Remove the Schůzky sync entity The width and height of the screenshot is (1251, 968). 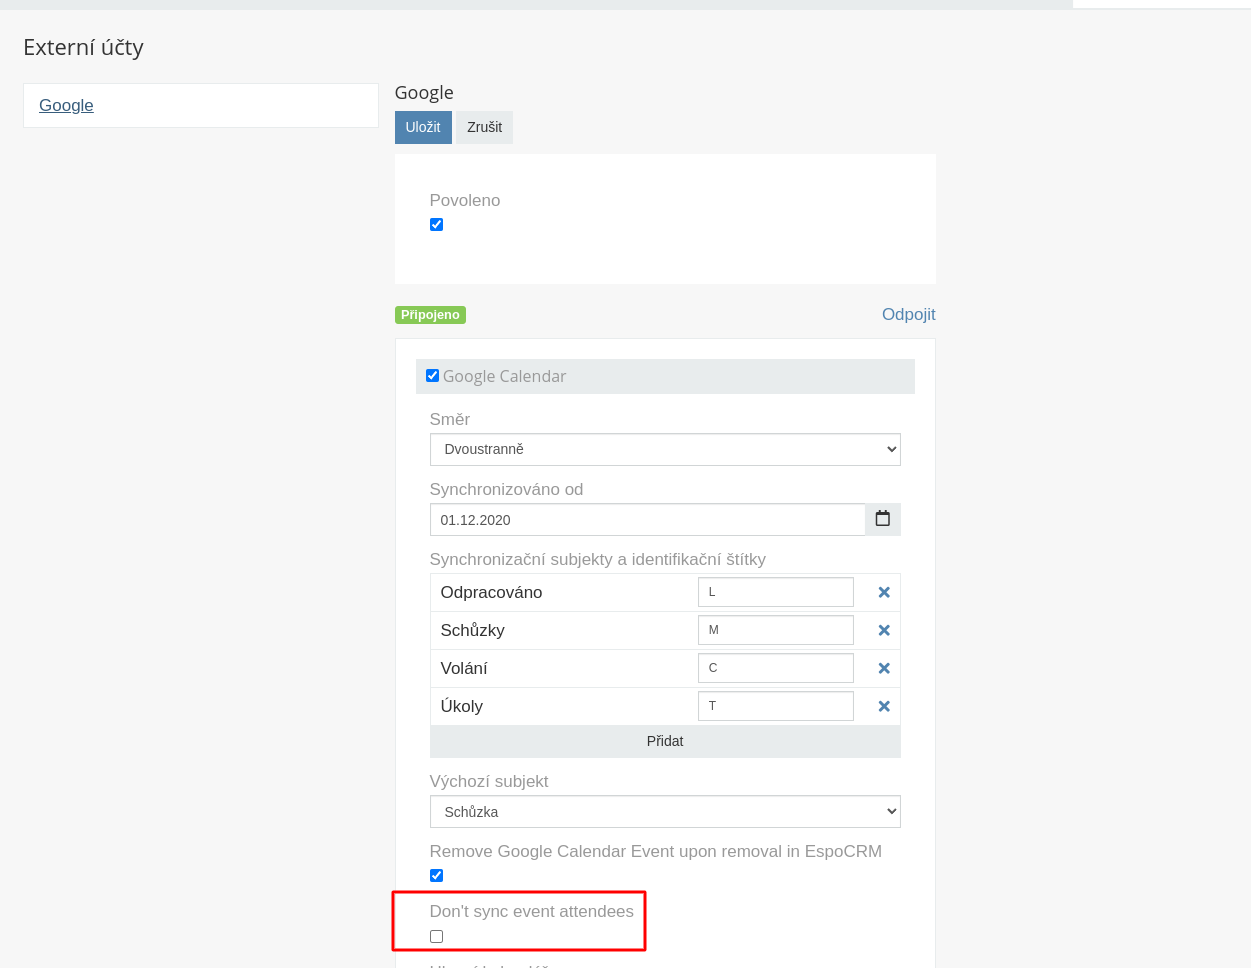884,630
